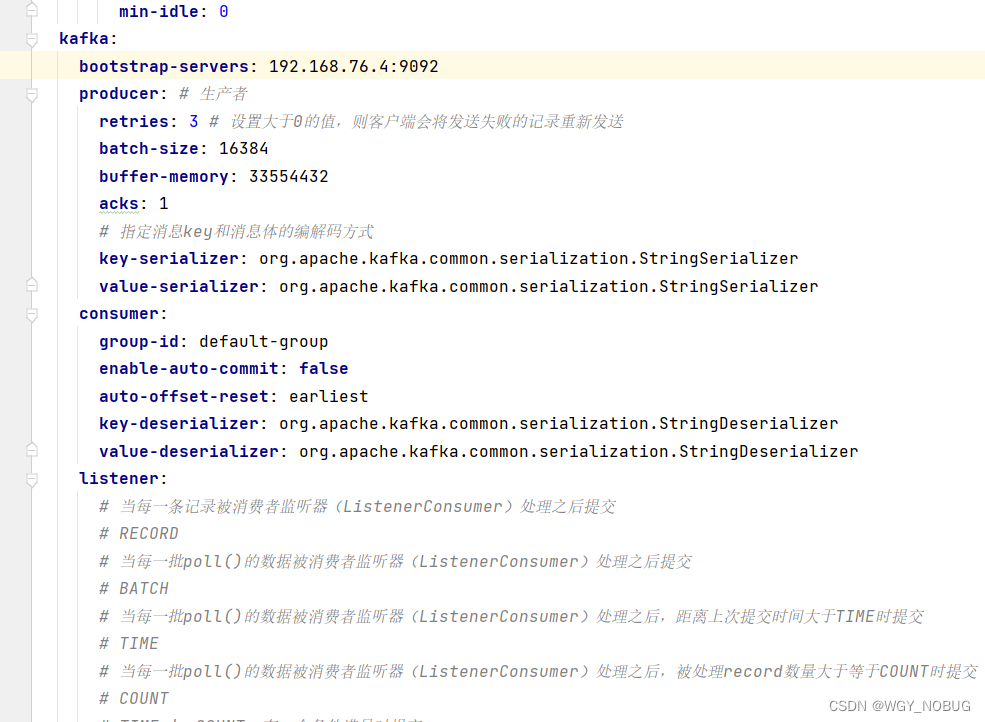Click the retries value 3
The height and width of the screenshot is (722, 985).
pyautogui.click(x=194, y=121)
